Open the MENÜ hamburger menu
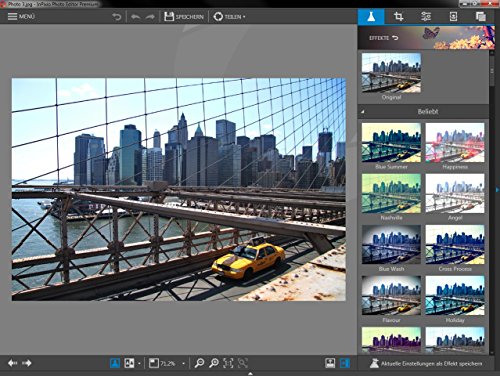The image size is (500, 376). pyautogui.click(x=21, y=16)
